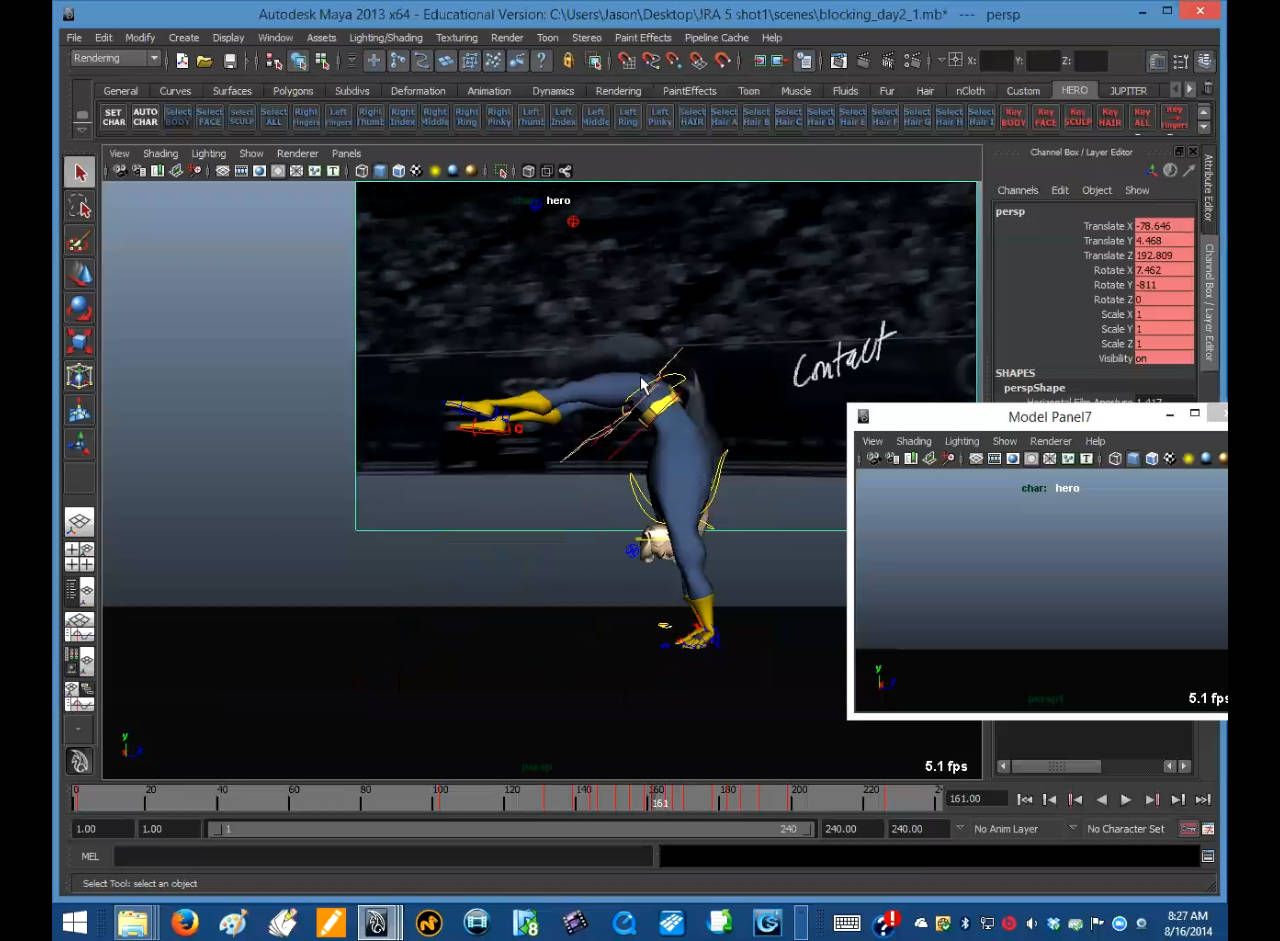Toggle isolate select in main panel toolbar
This screenshot has width=1280, height=941.
(501, 171)
